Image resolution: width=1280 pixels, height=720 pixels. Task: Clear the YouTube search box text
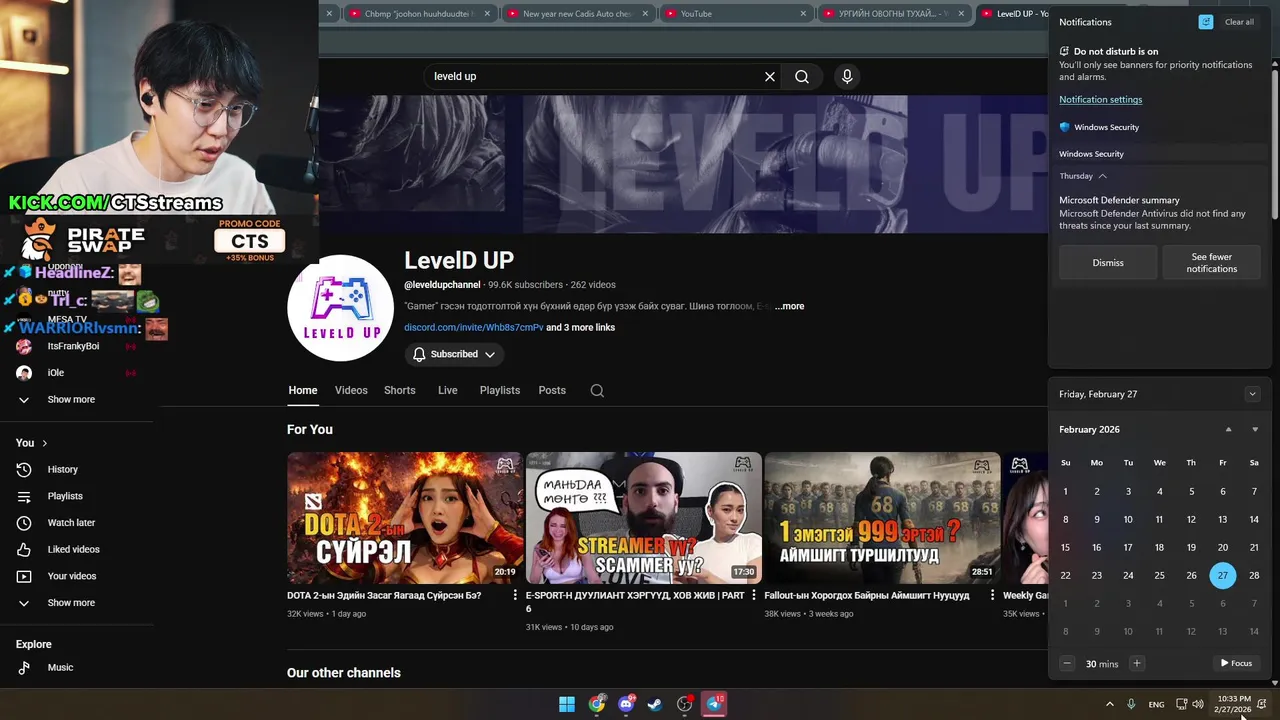point(770,76)
